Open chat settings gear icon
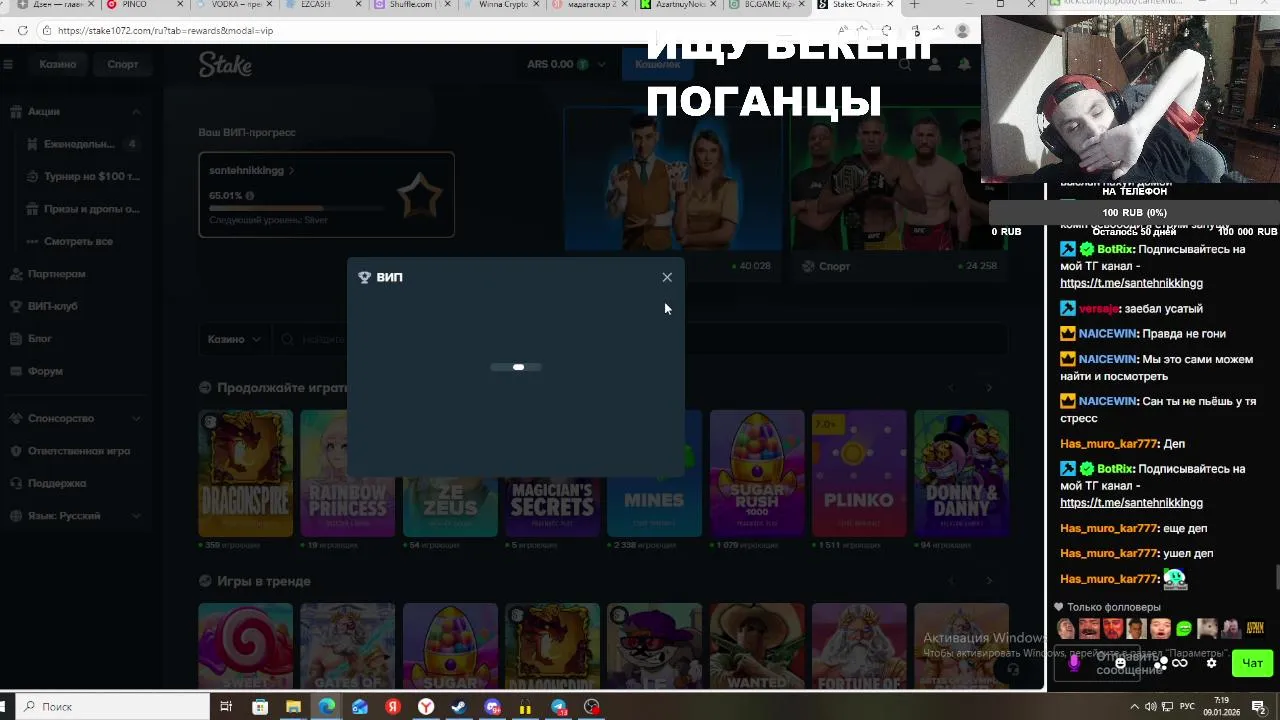Viewport: 1280px width, 720px height. click(1212, 663)
